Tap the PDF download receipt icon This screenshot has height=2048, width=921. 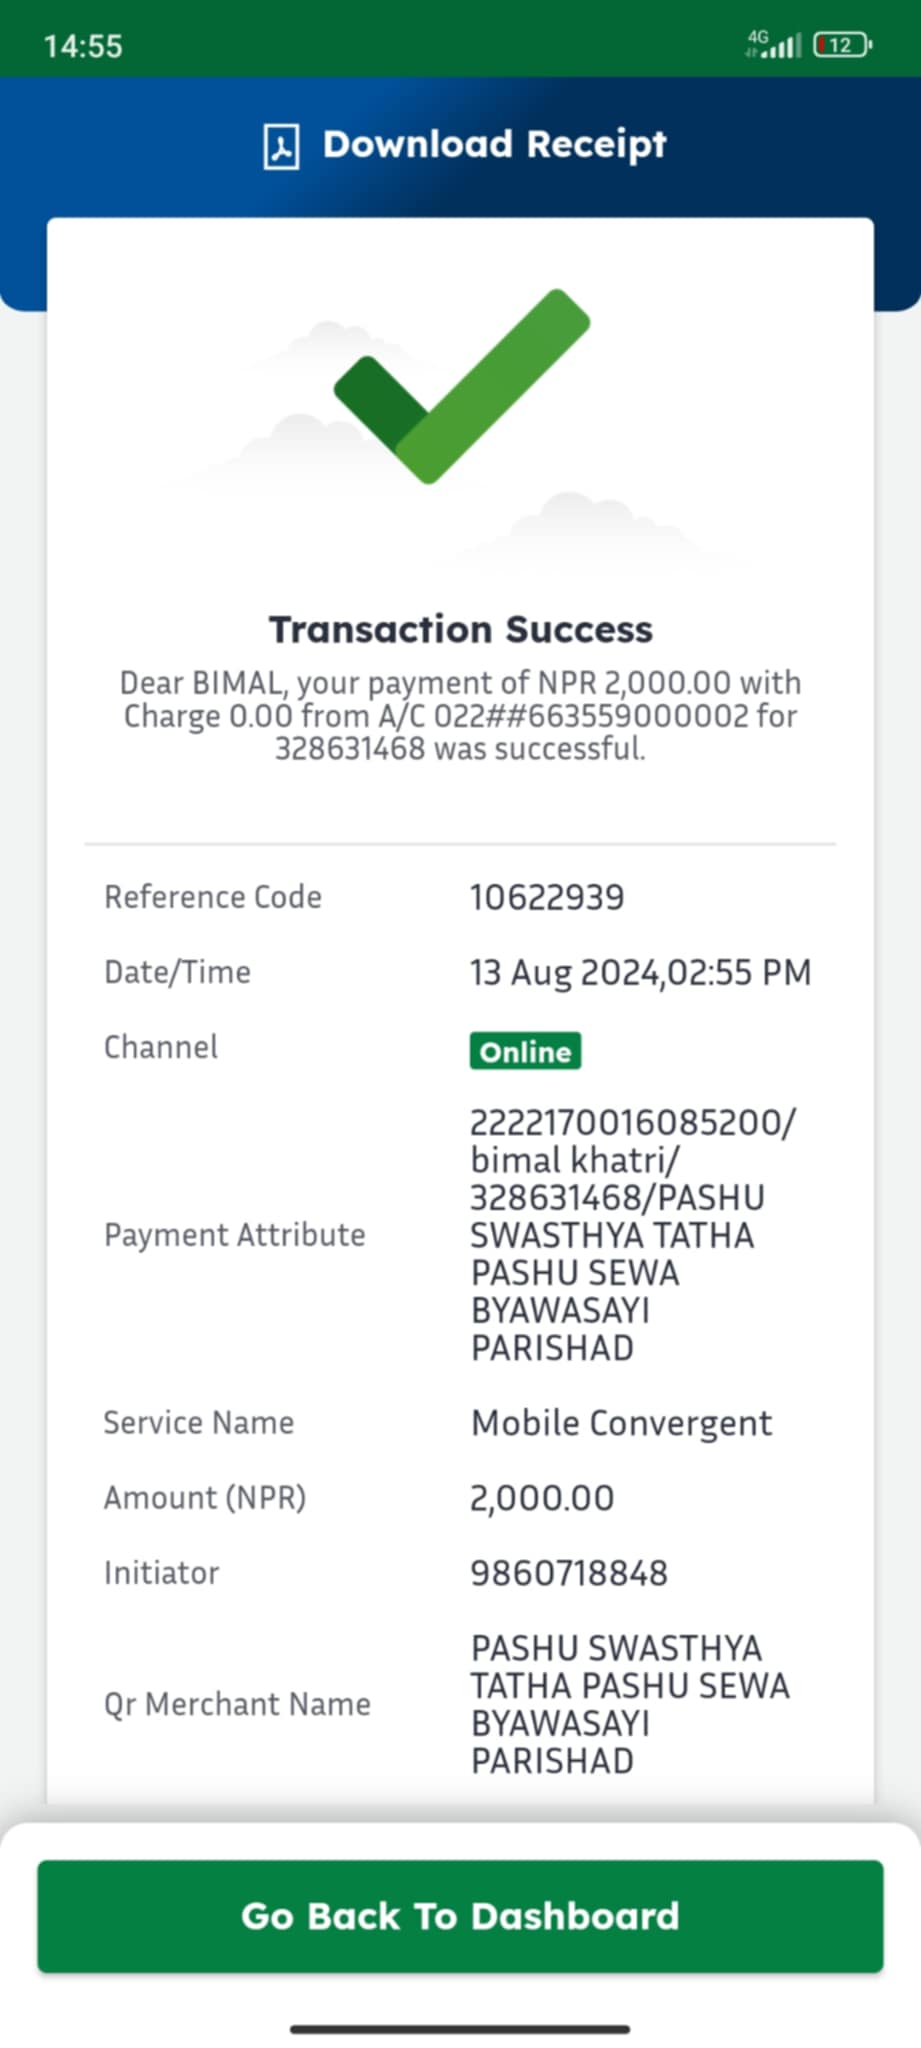281,147
